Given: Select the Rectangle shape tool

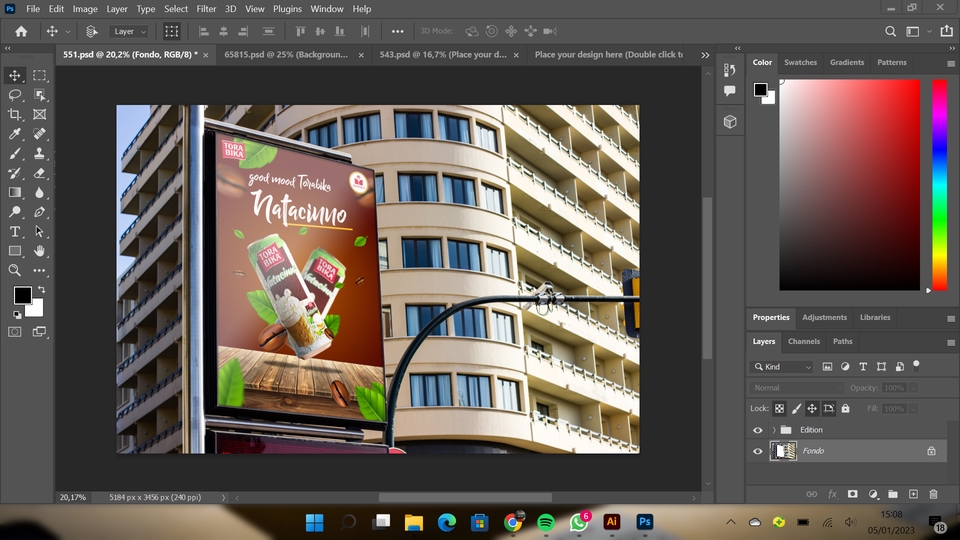Looking at the screenshot, I should (15, 250).
